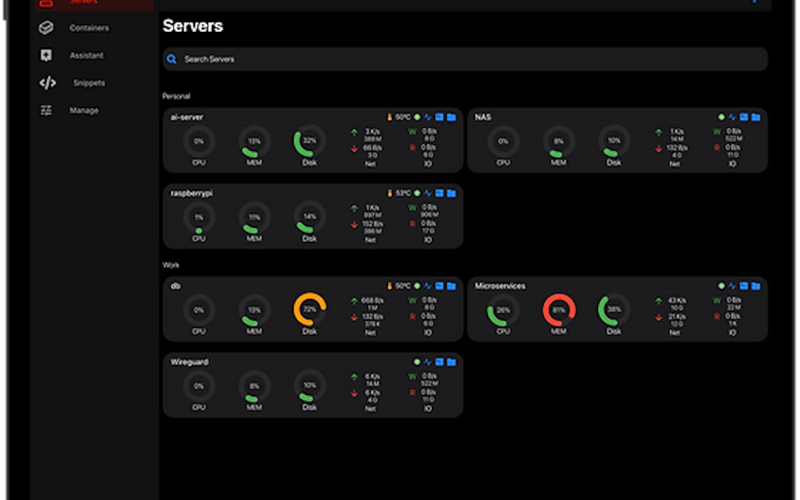Click Wireguard green status dot
800x500 pixels.
[417, 362]
